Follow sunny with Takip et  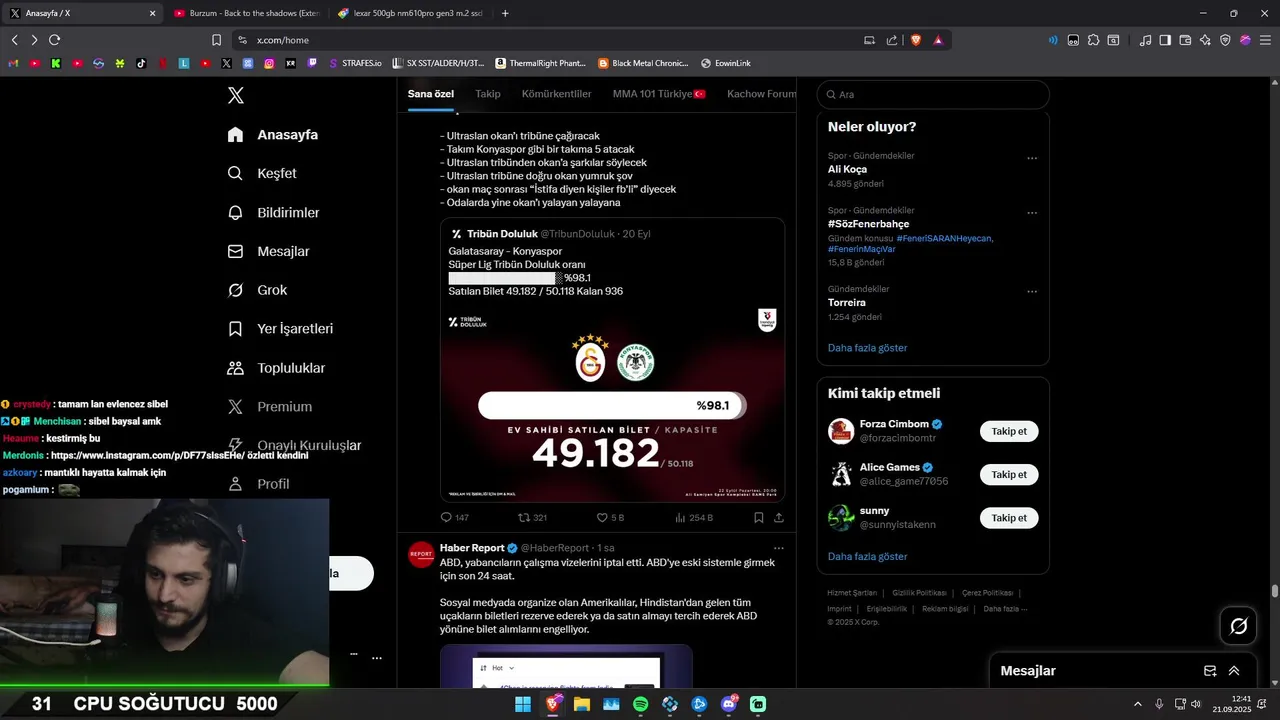1009,517
